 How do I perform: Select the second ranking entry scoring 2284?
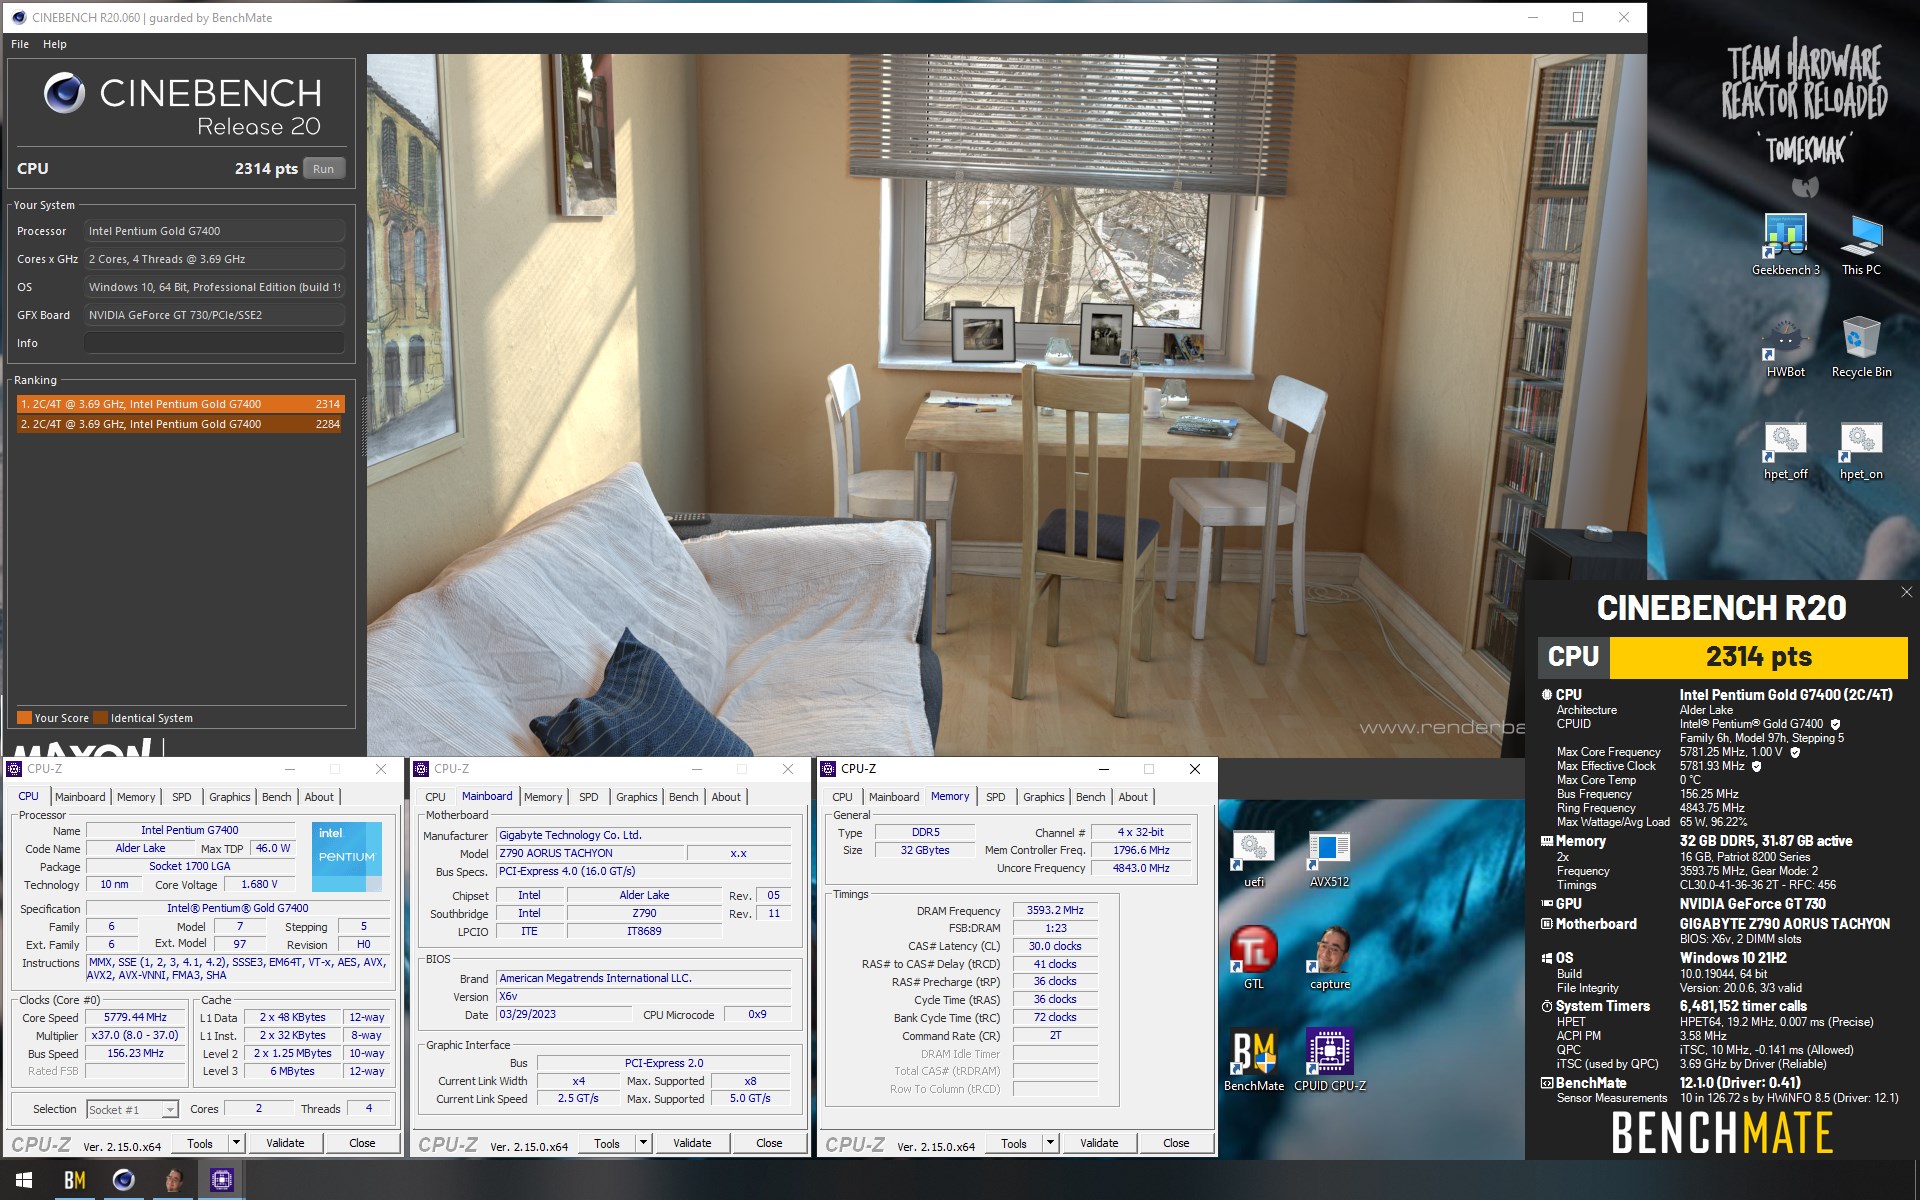pyautogui.click(x=180, y=424)
